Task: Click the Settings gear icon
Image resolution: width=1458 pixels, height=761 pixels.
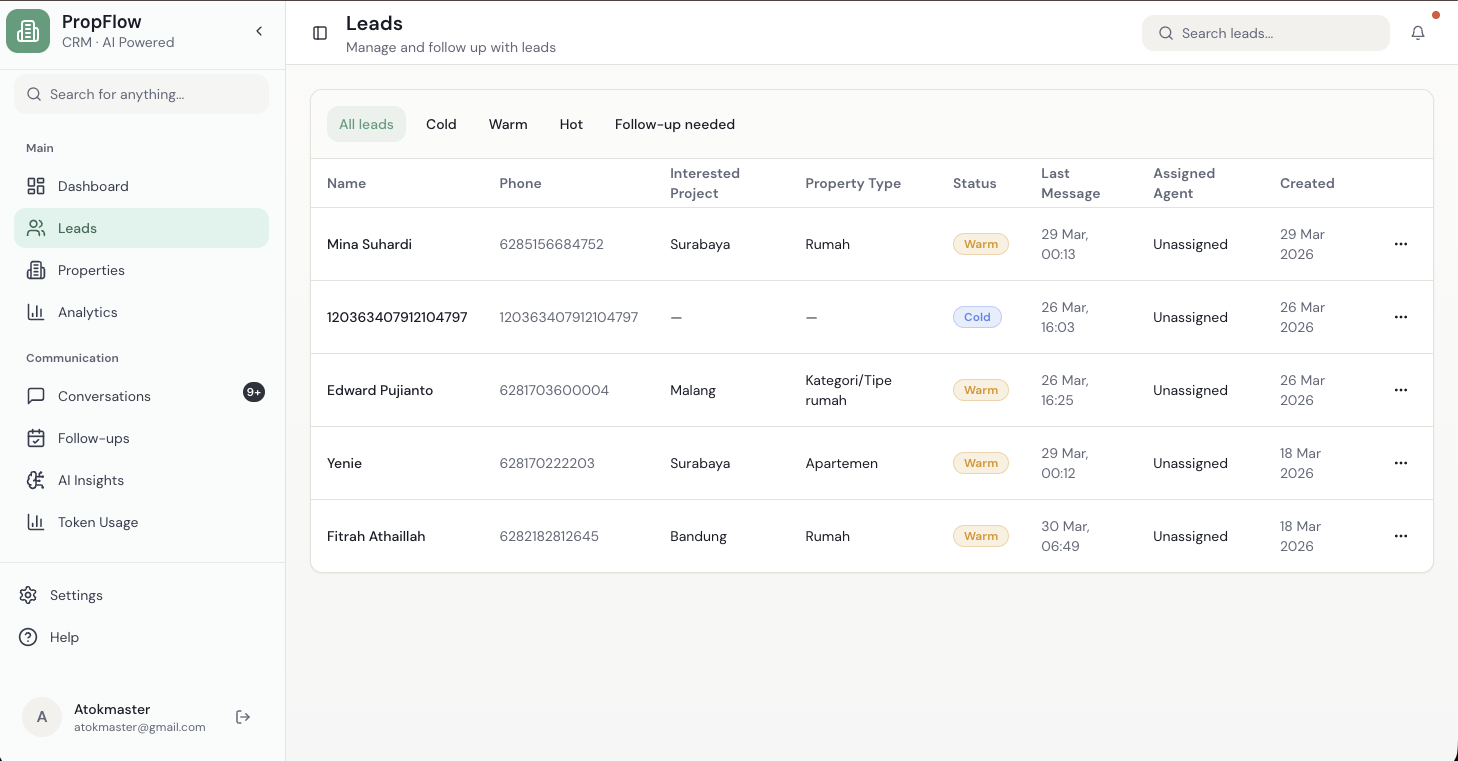Action: (x=28, y=595)
